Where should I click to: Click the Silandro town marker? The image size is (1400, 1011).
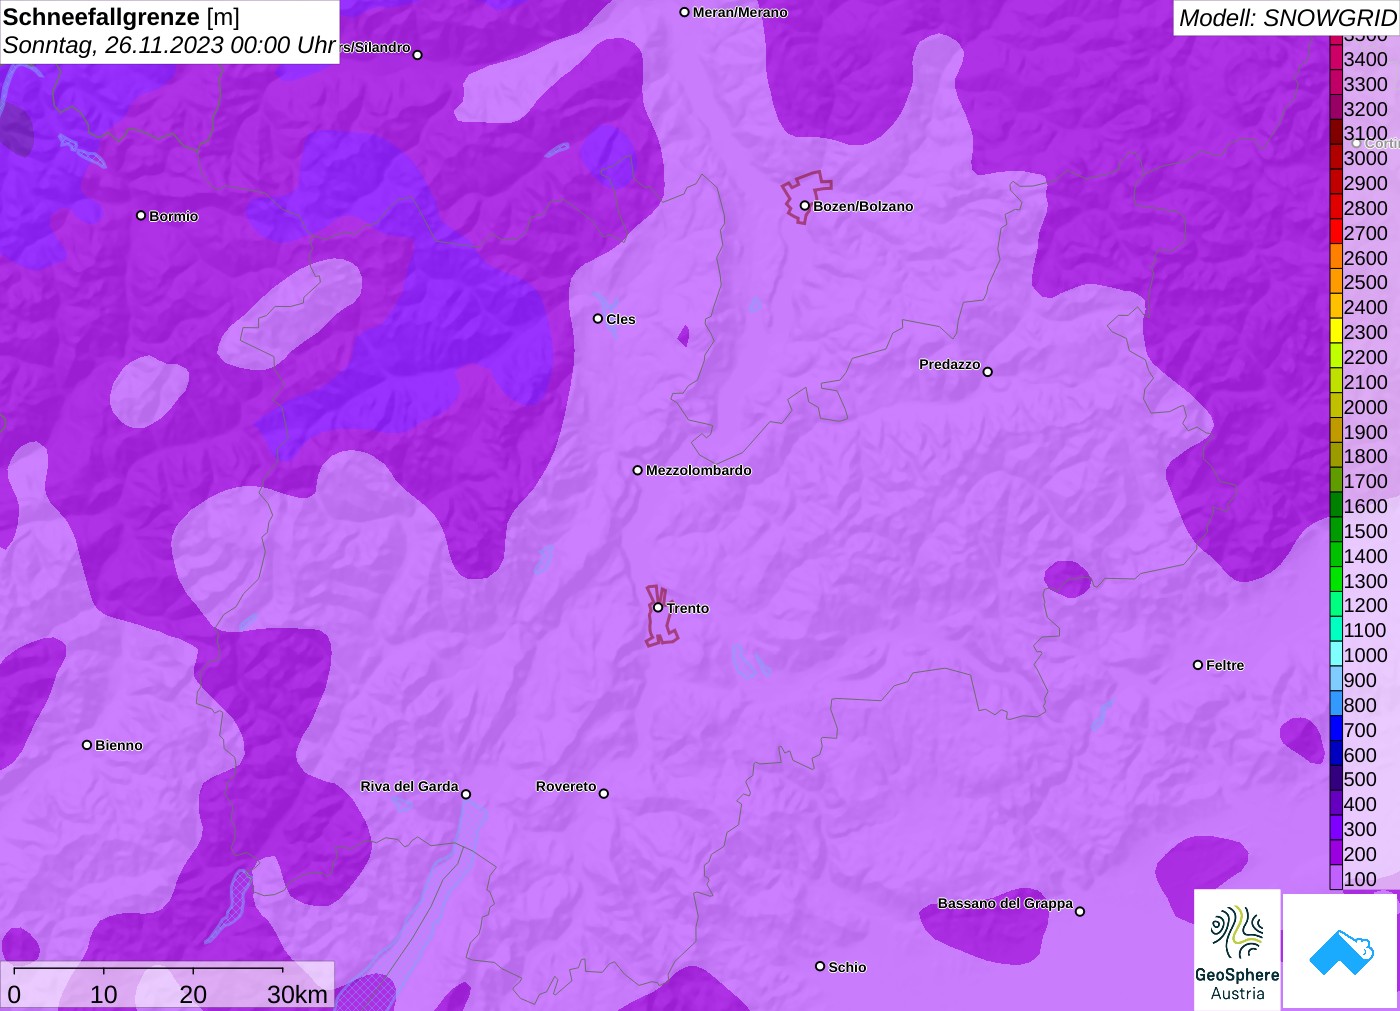pos(417,55)
